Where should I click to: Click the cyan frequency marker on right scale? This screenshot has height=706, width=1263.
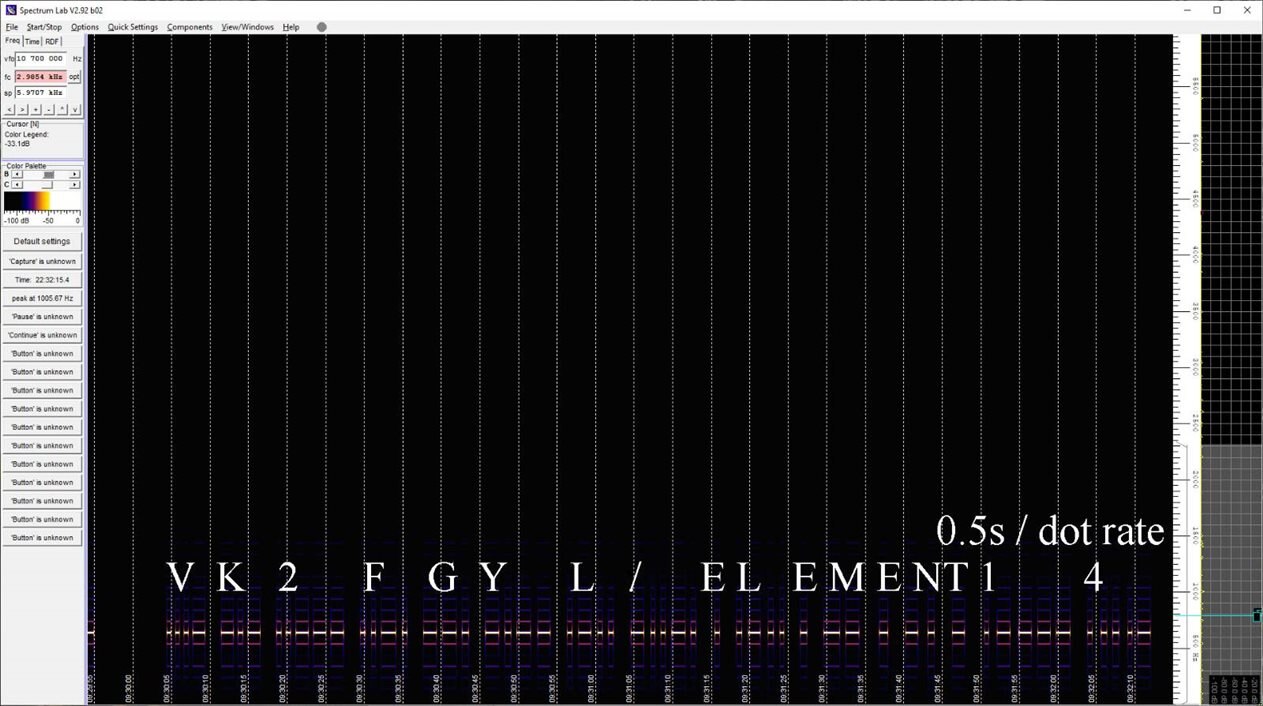(x=1256, y=615)
